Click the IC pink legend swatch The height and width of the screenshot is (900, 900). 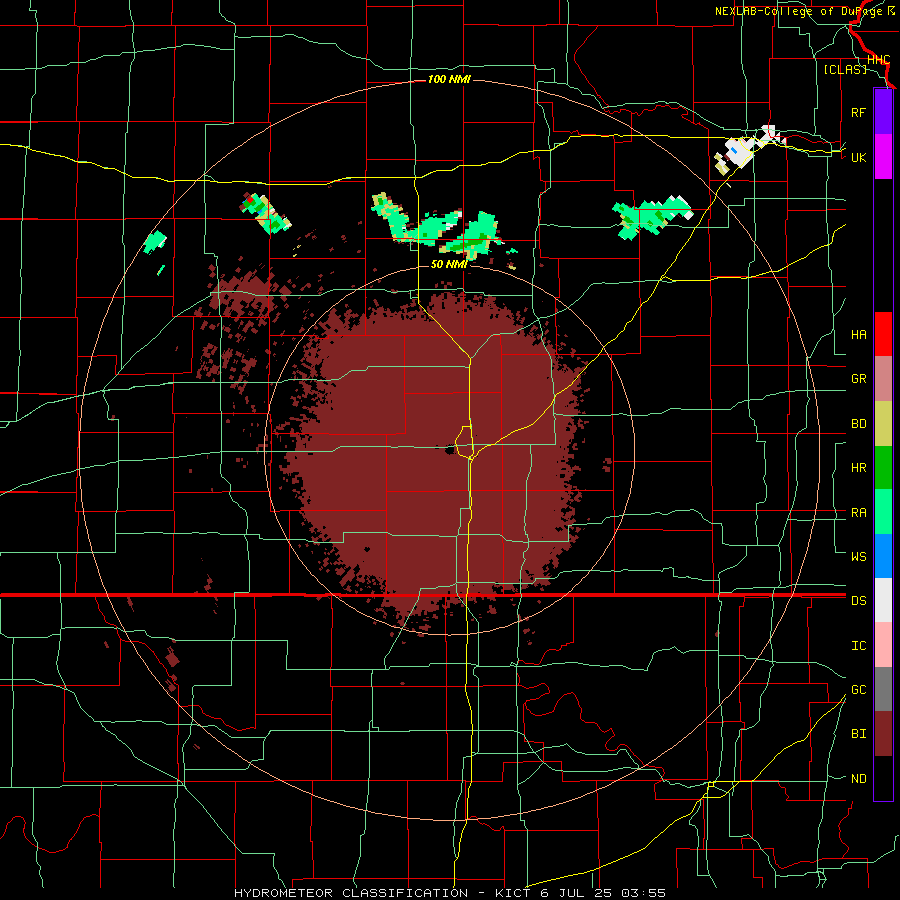[x=883, y=645]
